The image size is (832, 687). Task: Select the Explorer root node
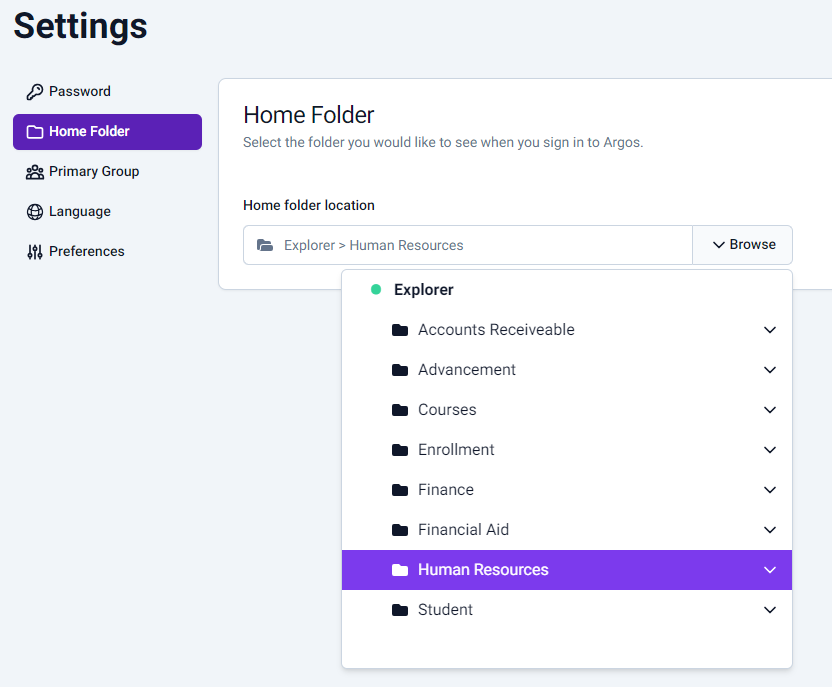click(567, 290)
